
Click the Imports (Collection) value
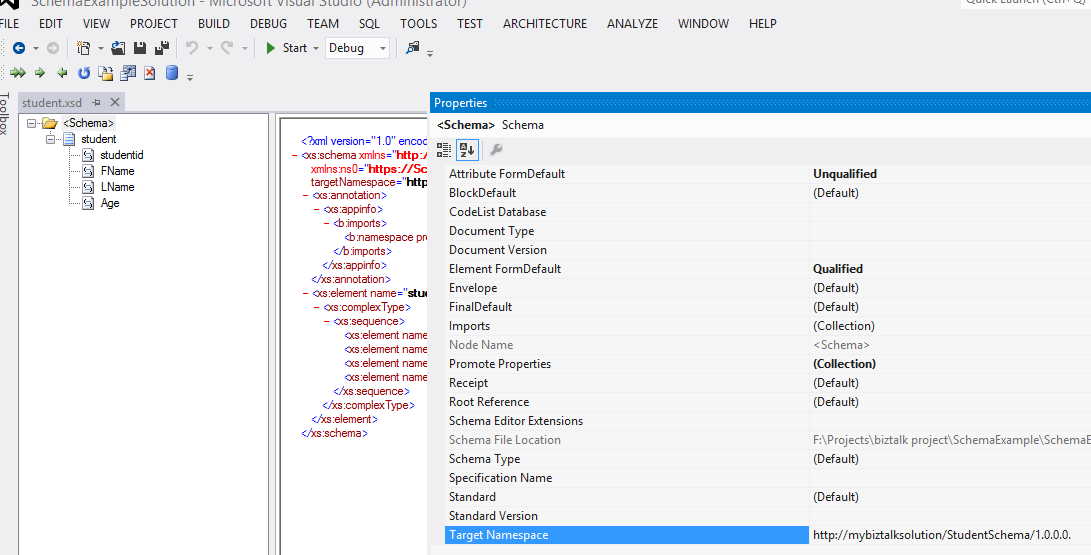843,325
